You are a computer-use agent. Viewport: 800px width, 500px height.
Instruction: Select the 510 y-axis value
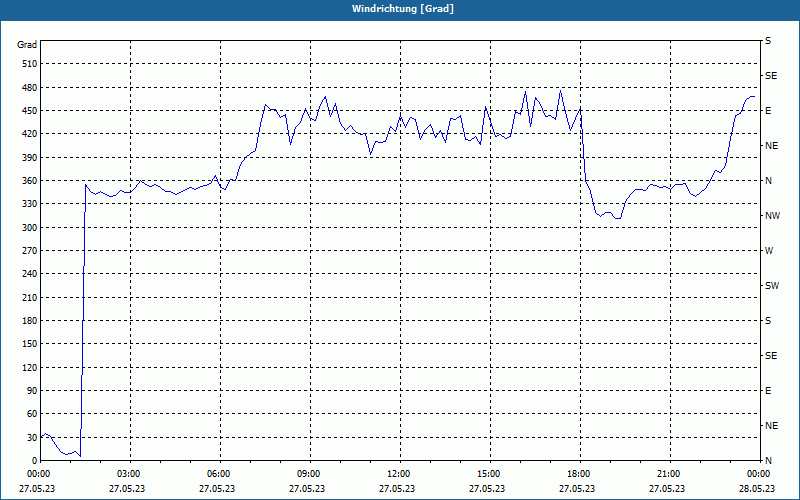coord(29,64)
